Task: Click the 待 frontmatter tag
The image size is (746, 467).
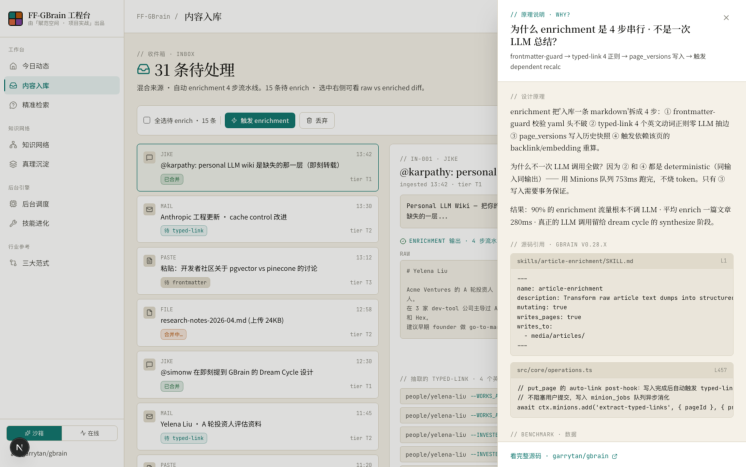Action: (x=185, y=282)
